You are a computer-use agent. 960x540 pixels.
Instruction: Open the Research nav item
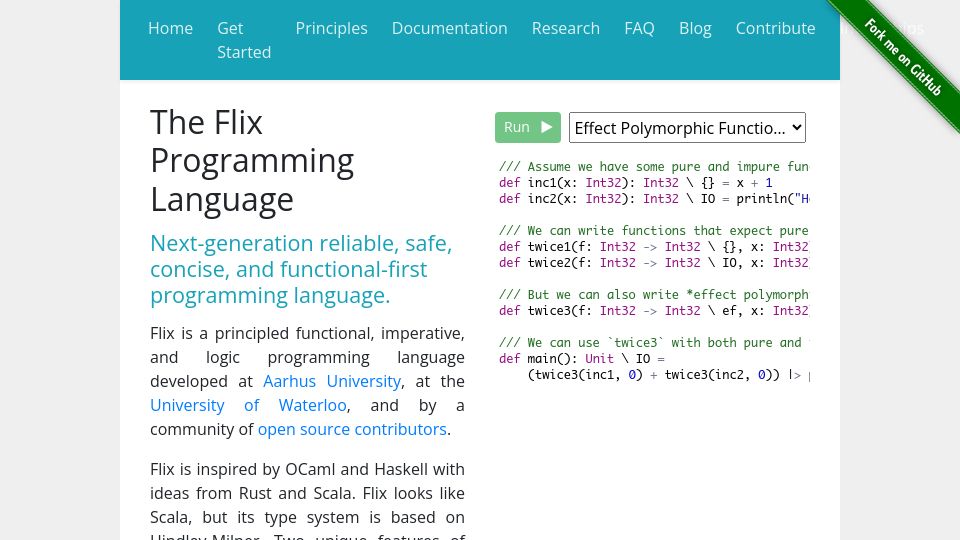566,28
